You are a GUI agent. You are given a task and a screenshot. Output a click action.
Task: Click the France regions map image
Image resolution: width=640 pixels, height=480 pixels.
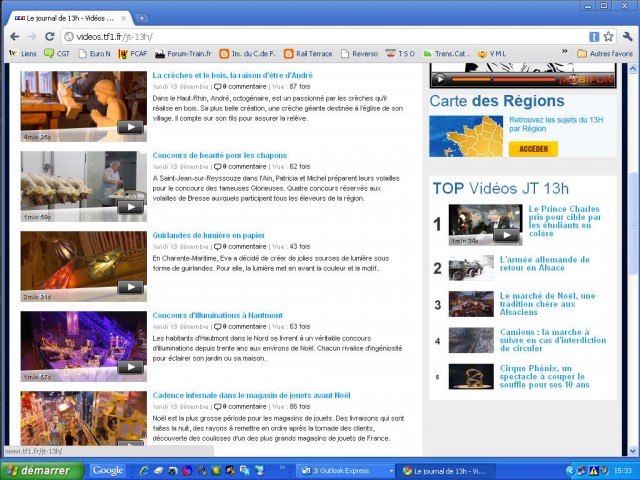466,136
